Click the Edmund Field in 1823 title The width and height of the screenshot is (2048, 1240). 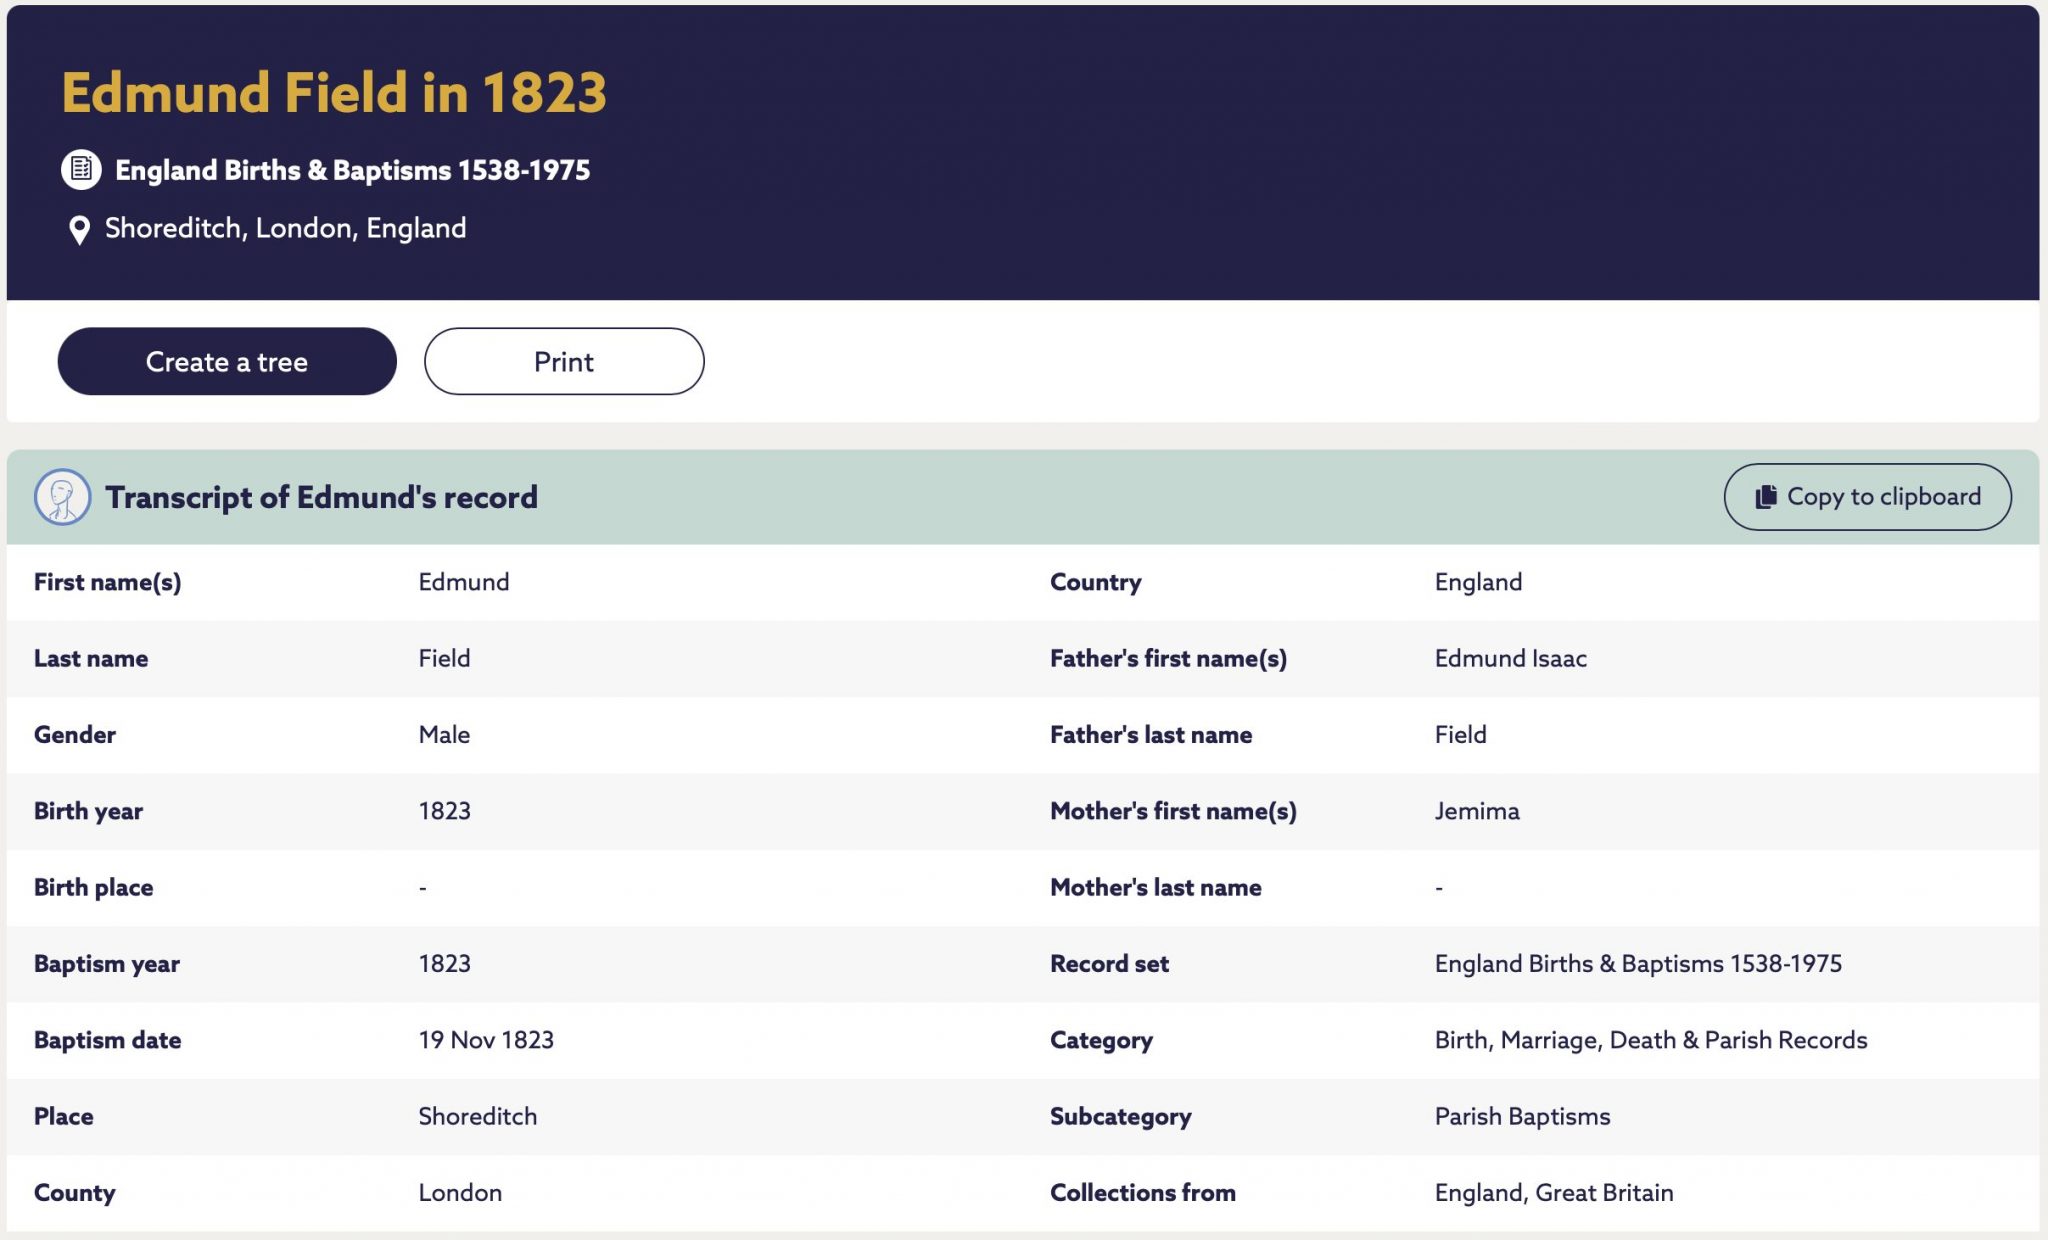[x=334, y=92]
